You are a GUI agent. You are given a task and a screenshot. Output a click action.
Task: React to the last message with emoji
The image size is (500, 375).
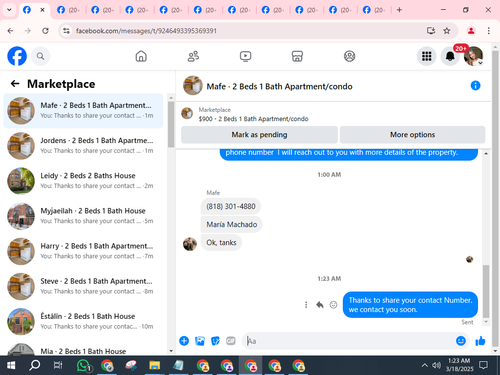tap(333, 305)
